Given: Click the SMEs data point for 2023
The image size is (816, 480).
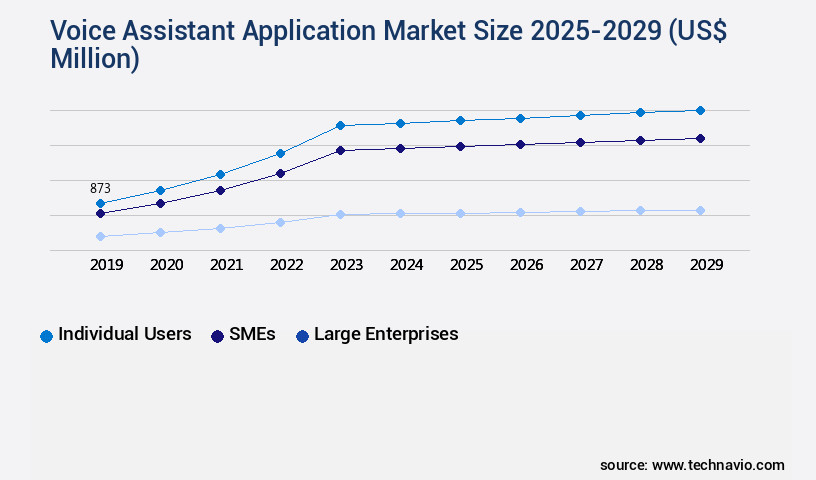Looking at the screenshot, I should 340,150.
